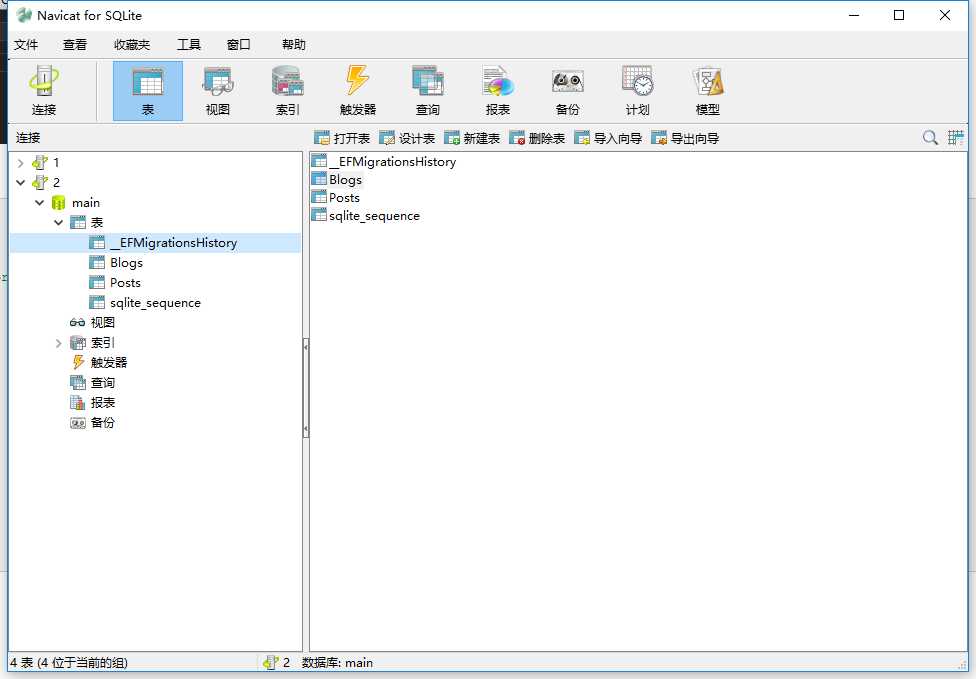The image size is (976, 679).
Task: Click 导入向导 (Import Wizard) button
Action: [608, 138]
